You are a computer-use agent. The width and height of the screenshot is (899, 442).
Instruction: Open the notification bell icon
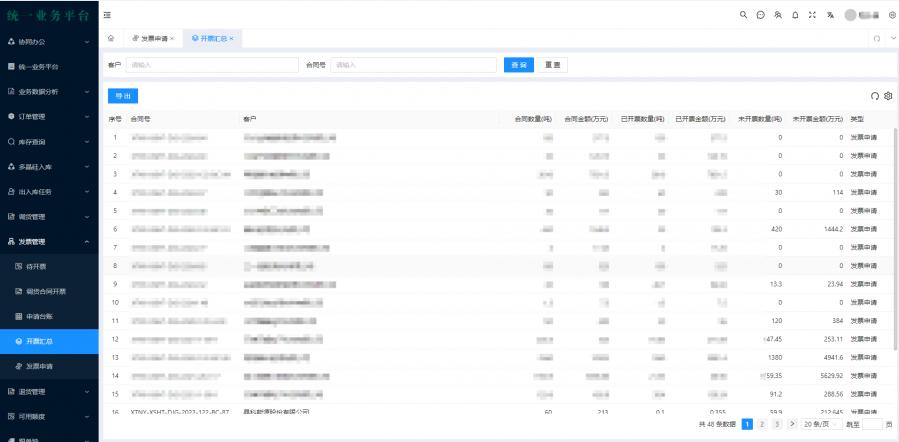pos(794,15)
